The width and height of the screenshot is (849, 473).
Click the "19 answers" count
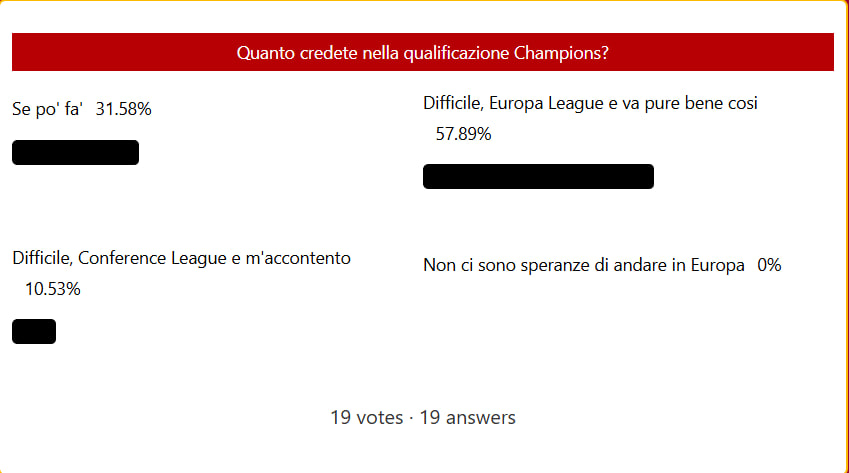(x=468, y=417)
